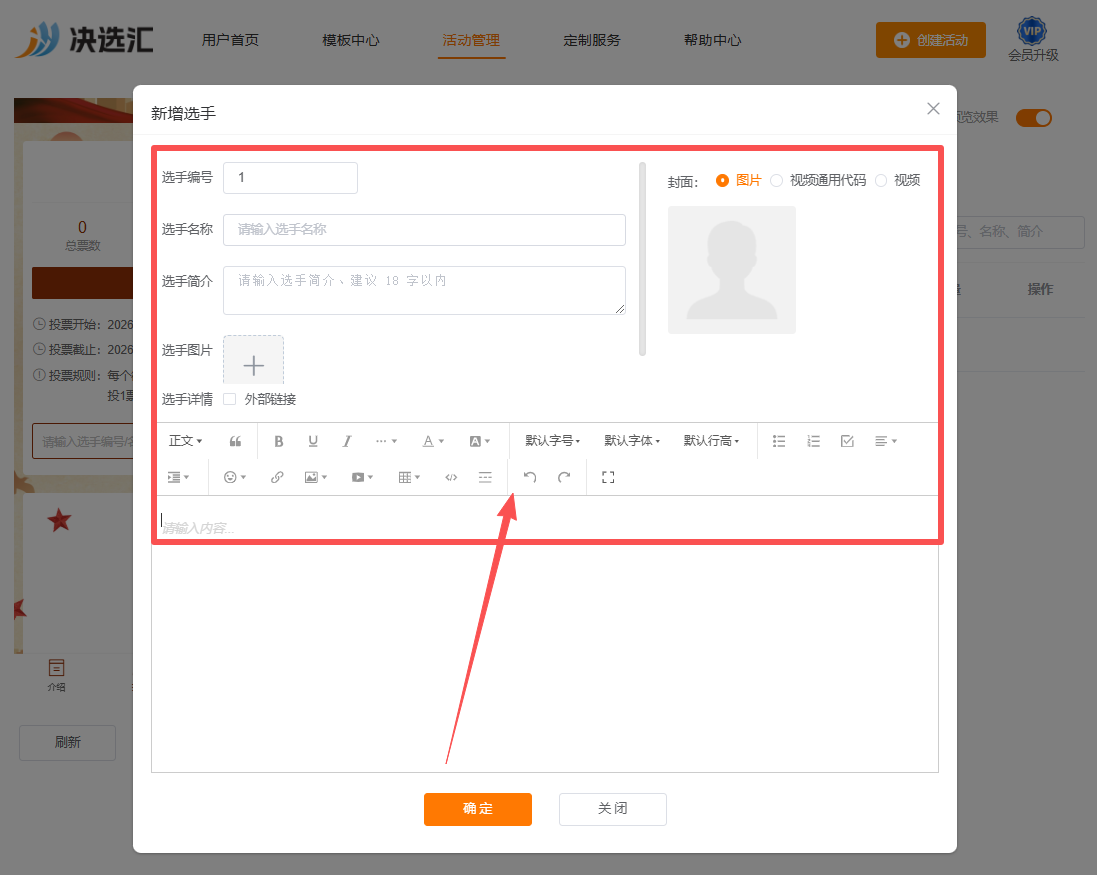Open the 正文 heading style dropdown
The width and height of the screenshot is (1097, 875).
point(185,441)
